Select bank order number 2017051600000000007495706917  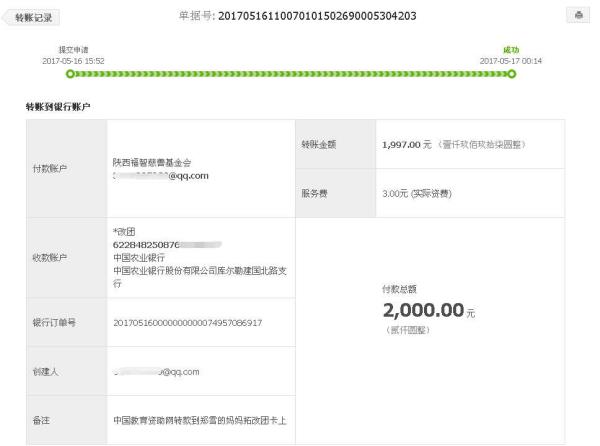pos(188,323)
